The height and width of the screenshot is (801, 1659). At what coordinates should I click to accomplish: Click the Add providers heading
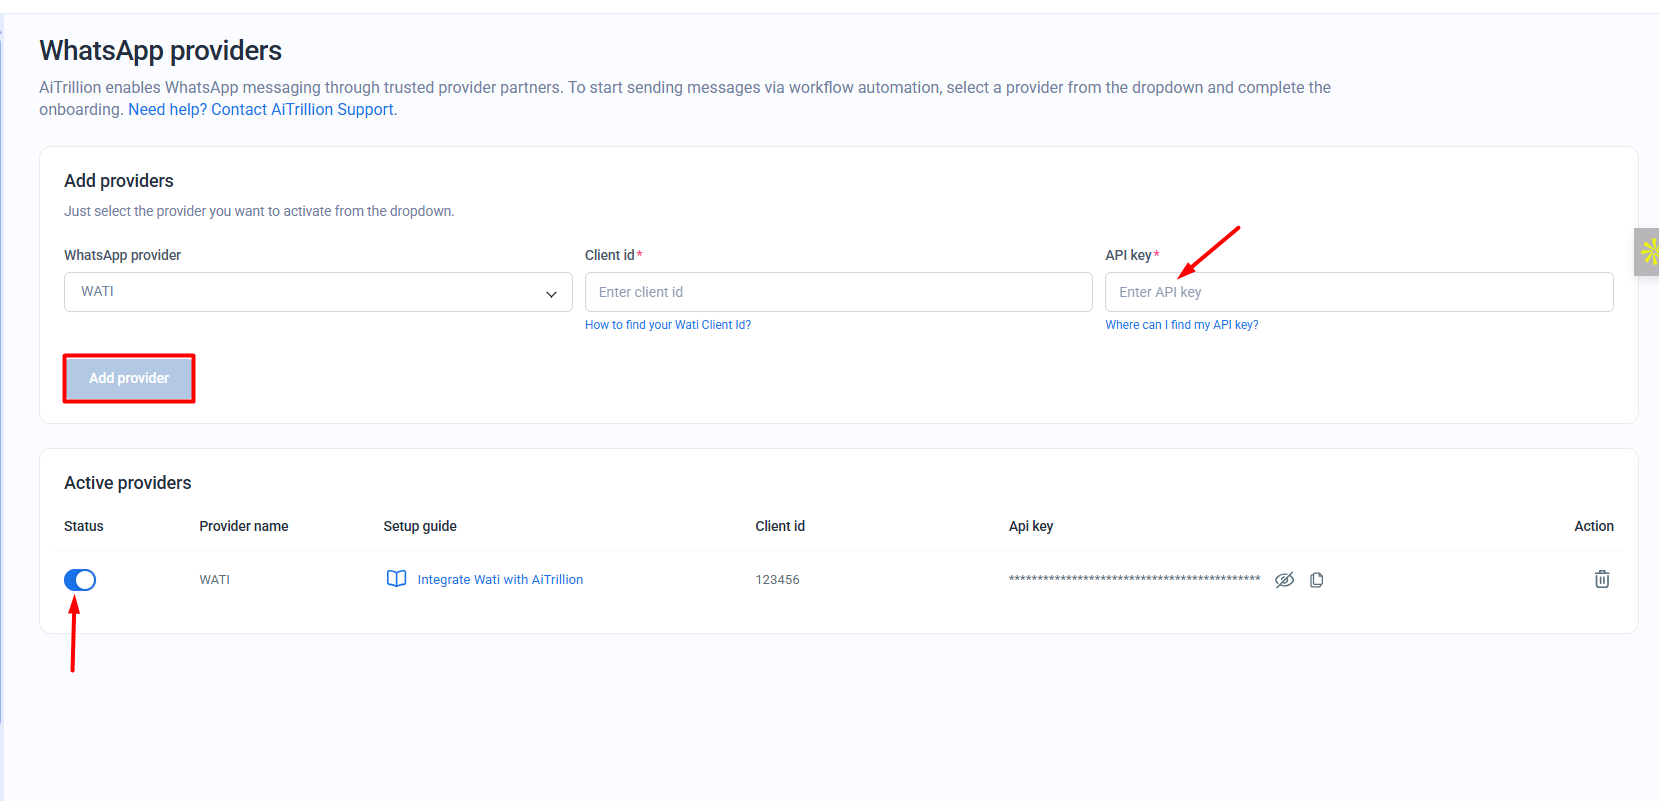tap(119, 181)
